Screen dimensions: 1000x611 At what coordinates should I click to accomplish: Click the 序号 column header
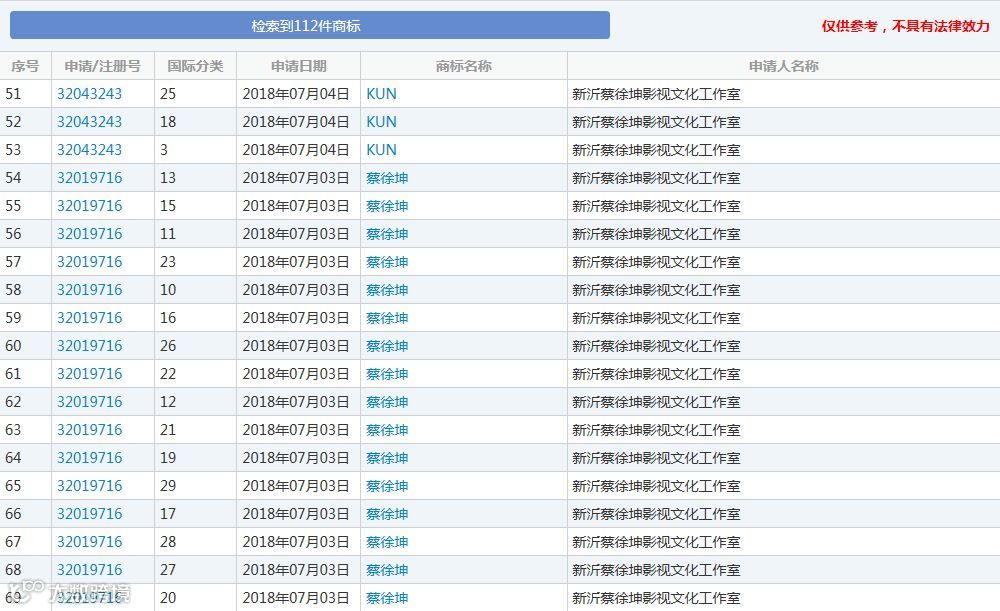(x=26, y=66)
